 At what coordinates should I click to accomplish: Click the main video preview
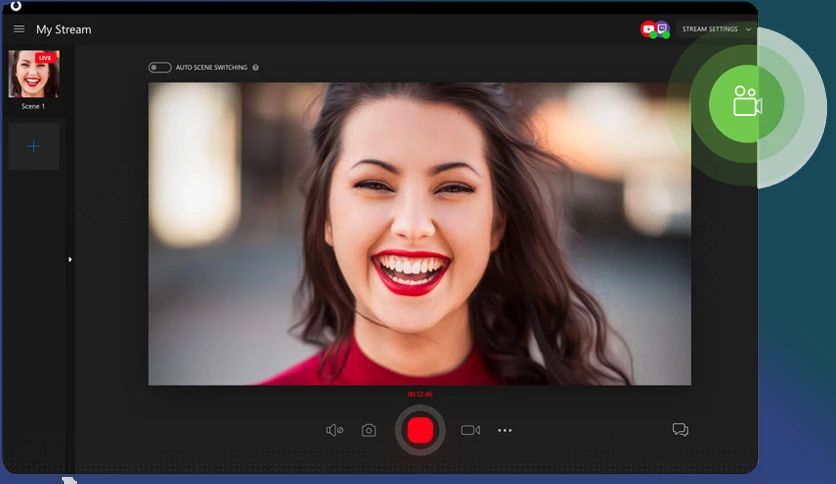(x=420, y=233)
